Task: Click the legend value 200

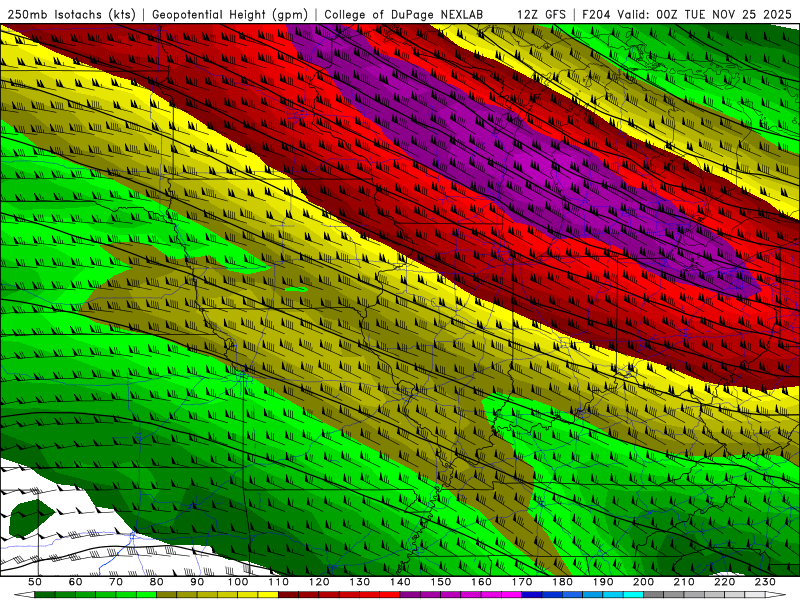Action: click(x=643, y=582)
